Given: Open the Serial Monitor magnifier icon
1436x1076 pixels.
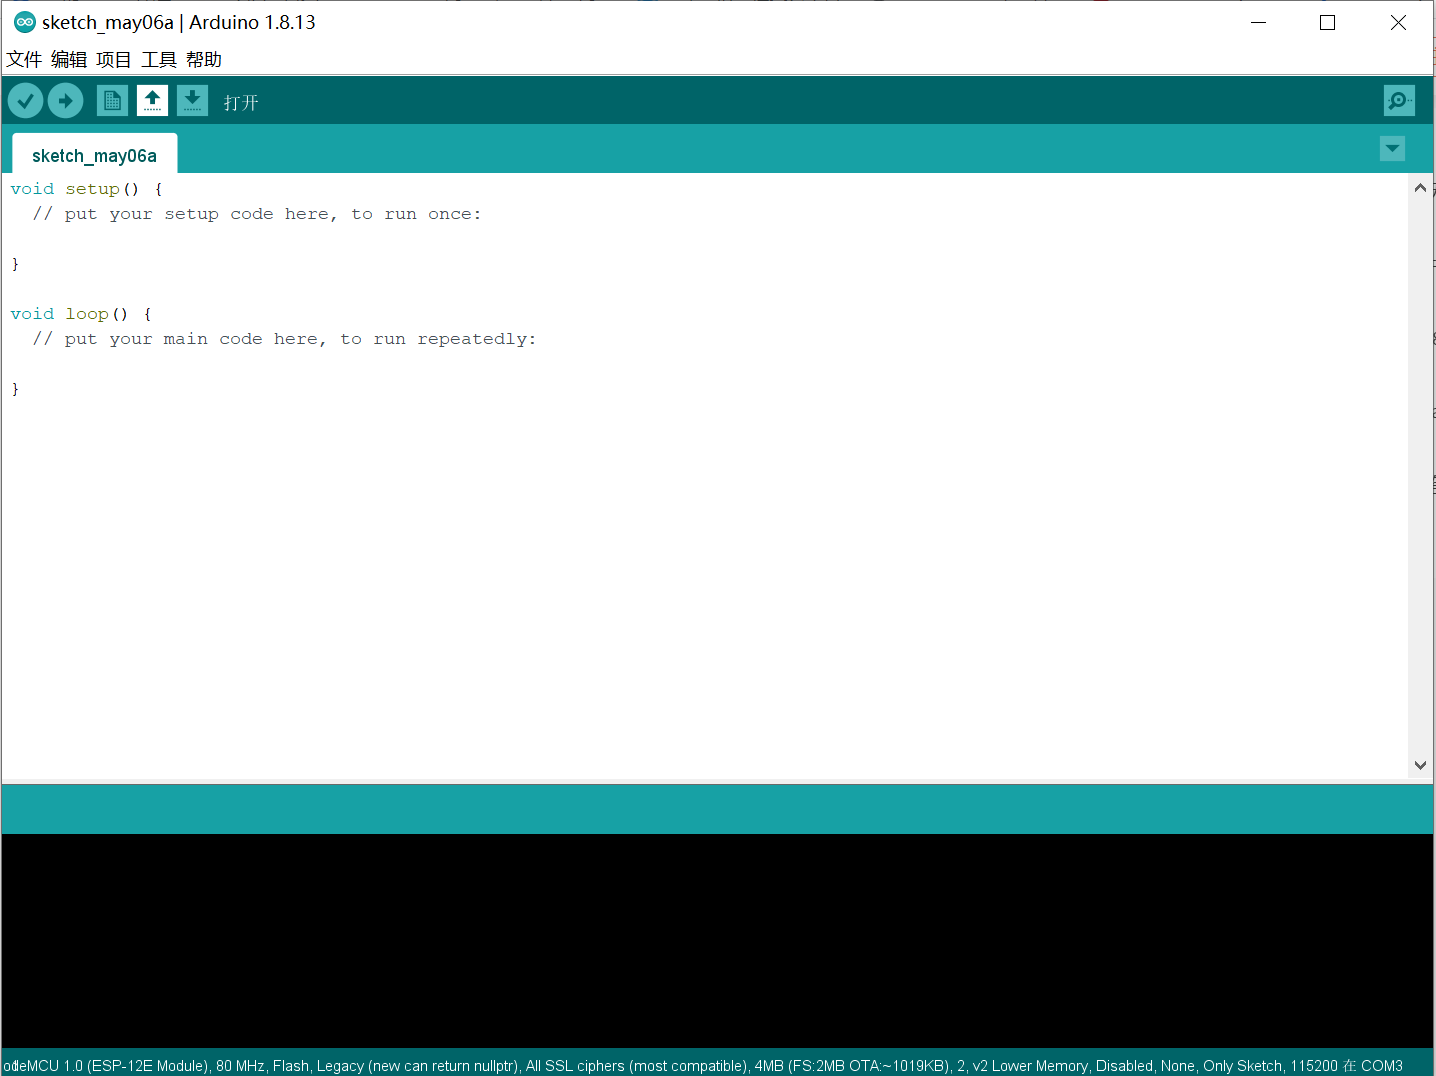Looking at the screenshot, I should point(1399,100).
